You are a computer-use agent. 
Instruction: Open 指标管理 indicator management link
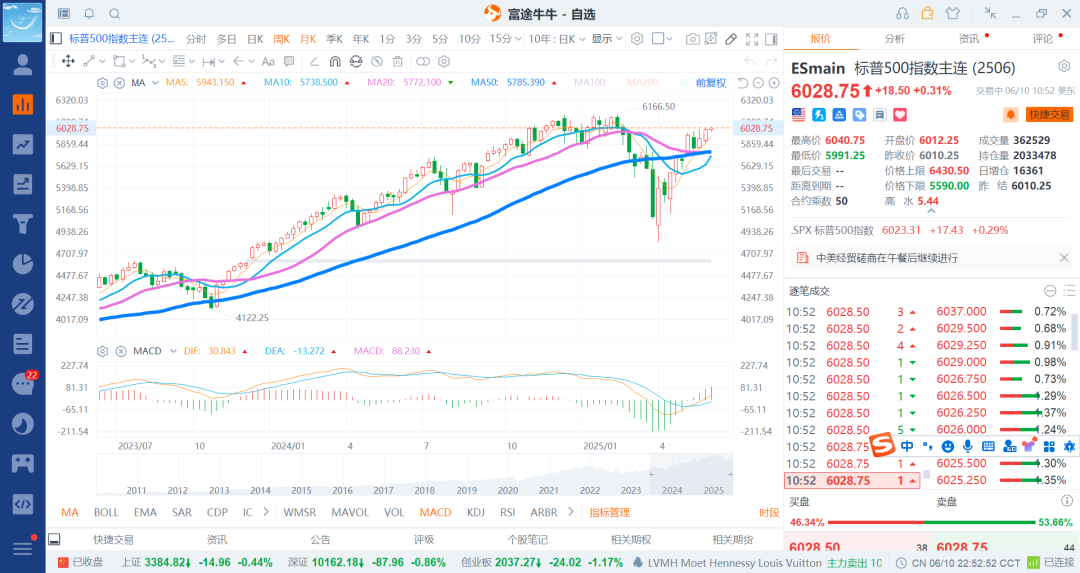coord(610,512)
